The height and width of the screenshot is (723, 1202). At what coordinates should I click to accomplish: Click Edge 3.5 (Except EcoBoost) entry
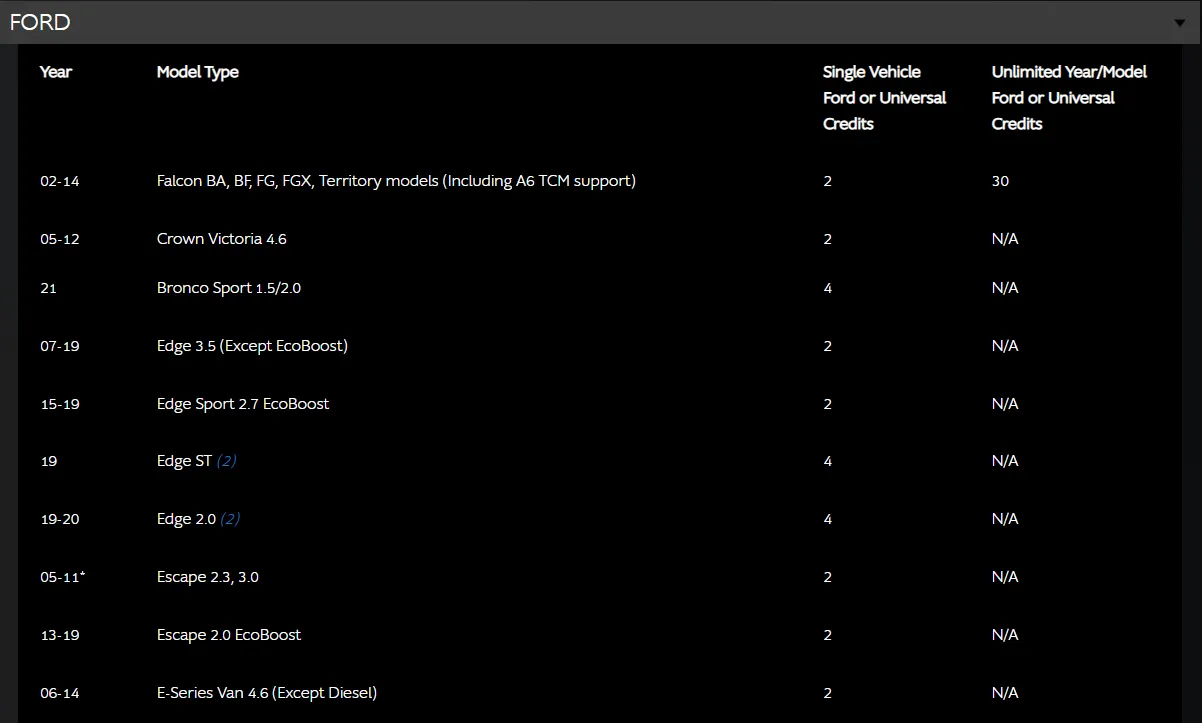(252, 346)
